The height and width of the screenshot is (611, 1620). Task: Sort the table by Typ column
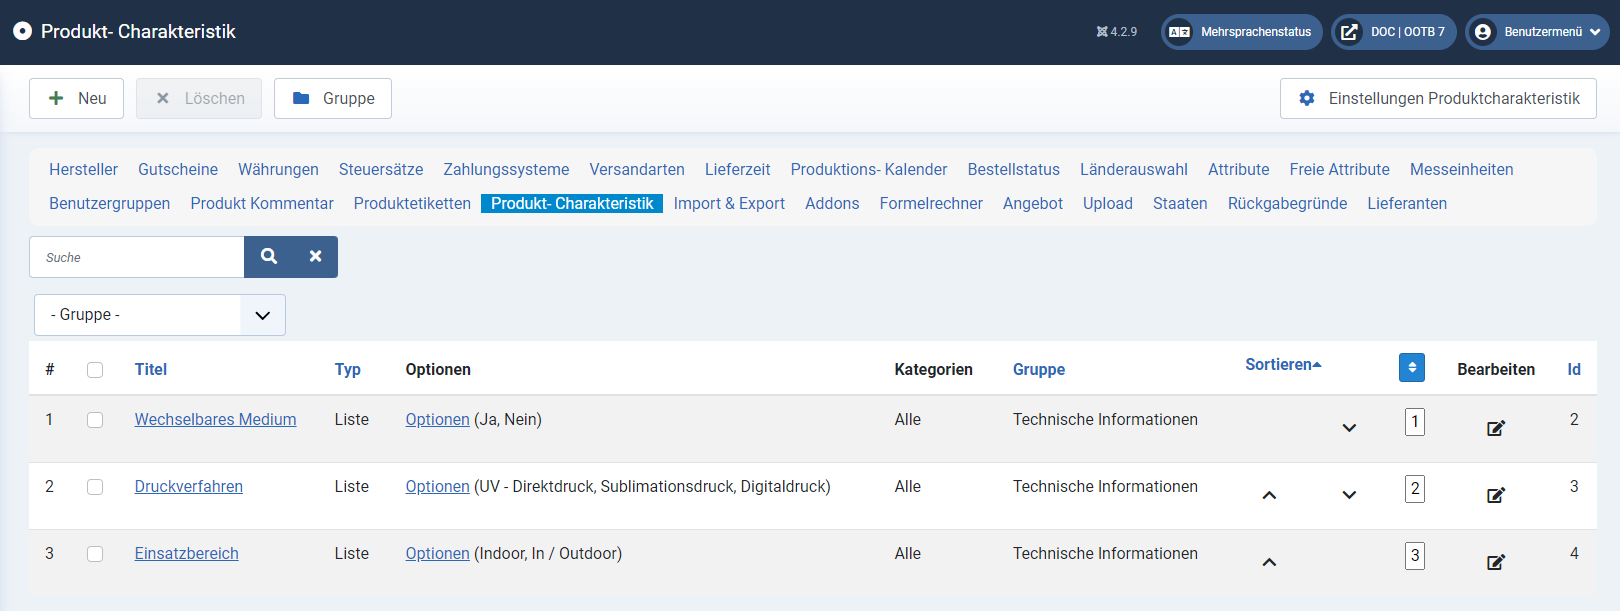click(347, 370)
